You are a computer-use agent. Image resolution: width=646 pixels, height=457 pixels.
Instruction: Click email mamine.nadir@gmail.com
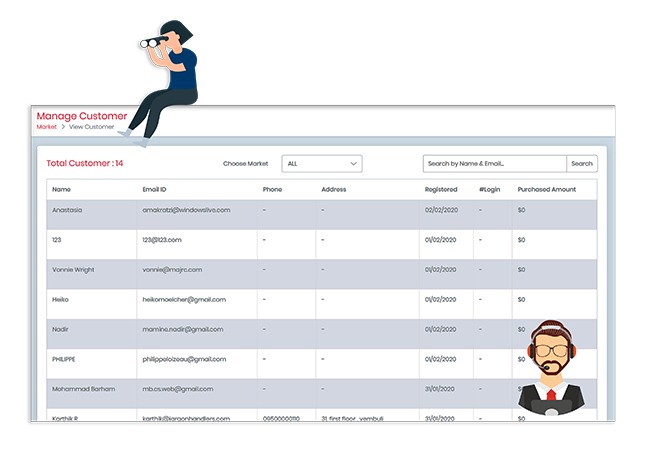183,329
